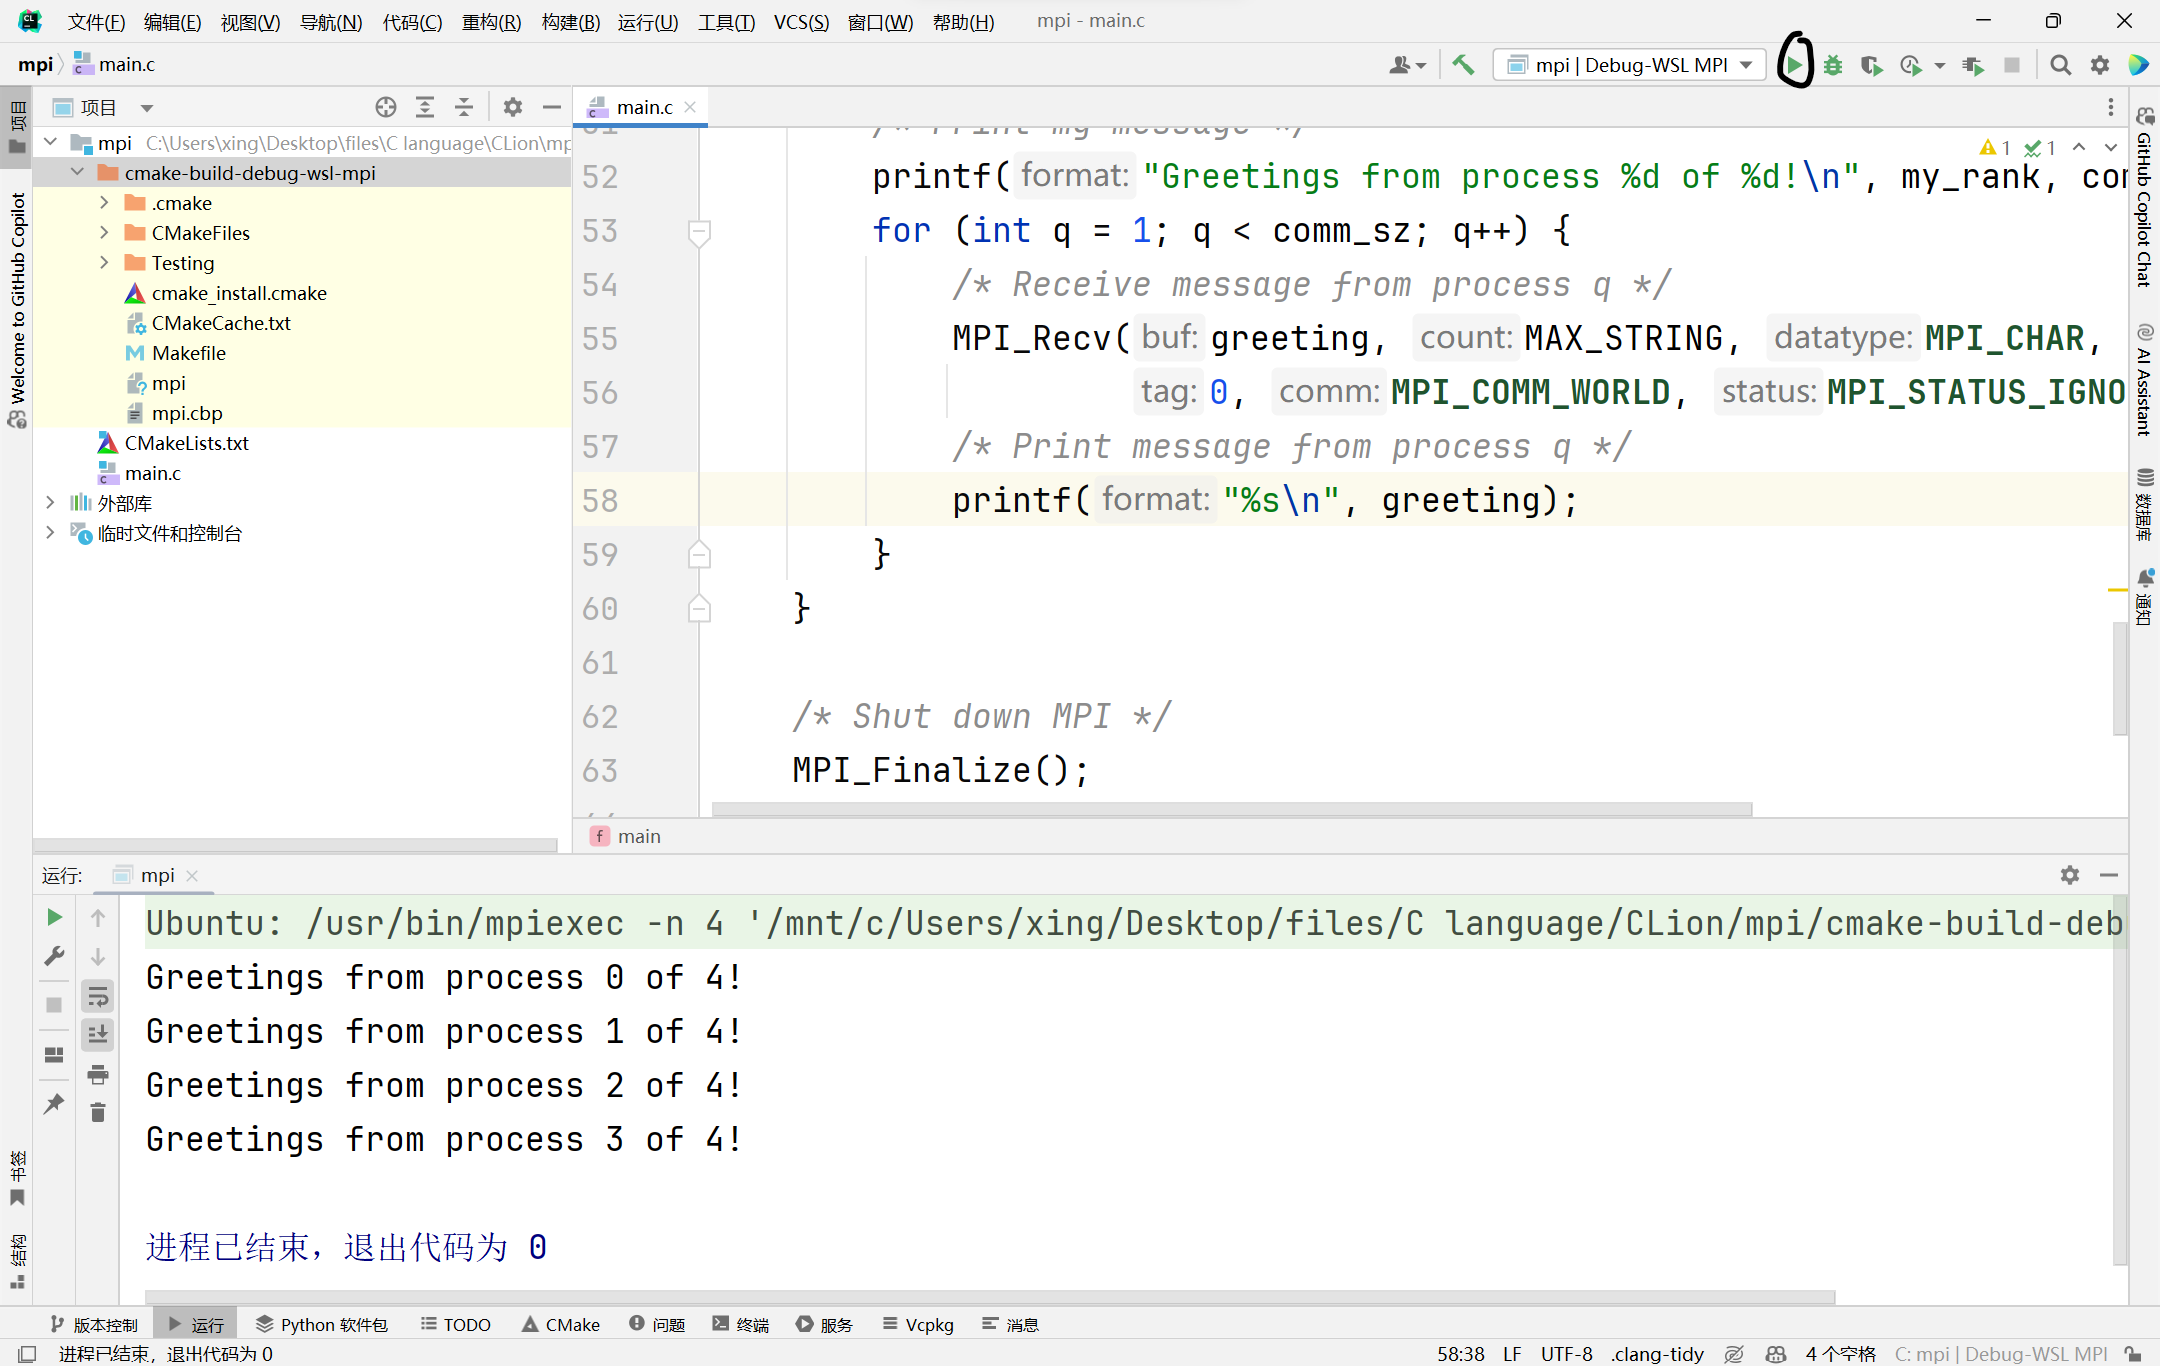
Task: Open the 编辑(E) menu
Action: [x=172, y=21]
